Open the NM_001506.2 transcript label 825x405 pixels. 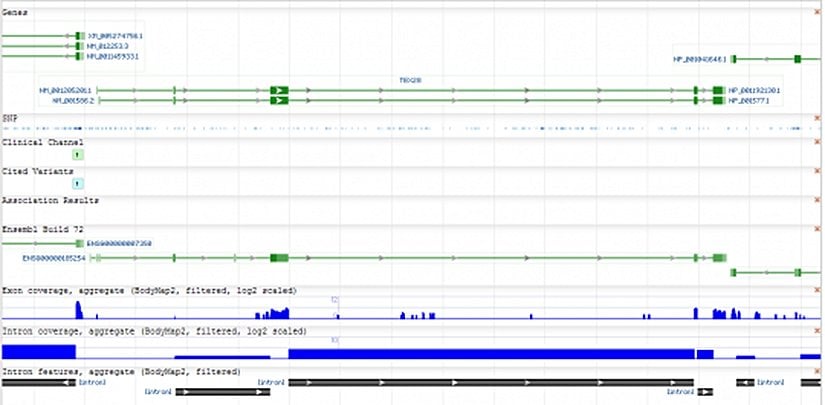66,101
